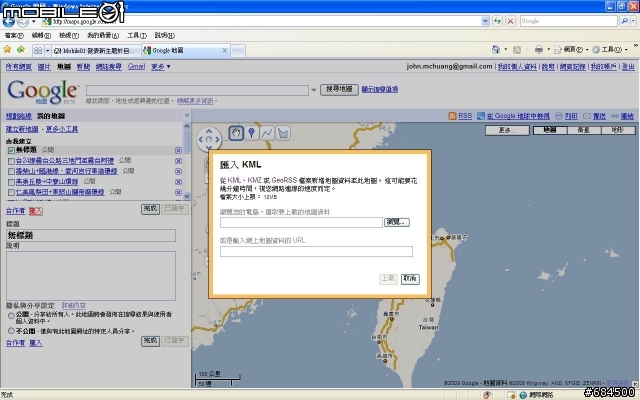Screen dimensions: 640x400
Task: Click the URL input field in KML dialog
Action: coord(316,251)
